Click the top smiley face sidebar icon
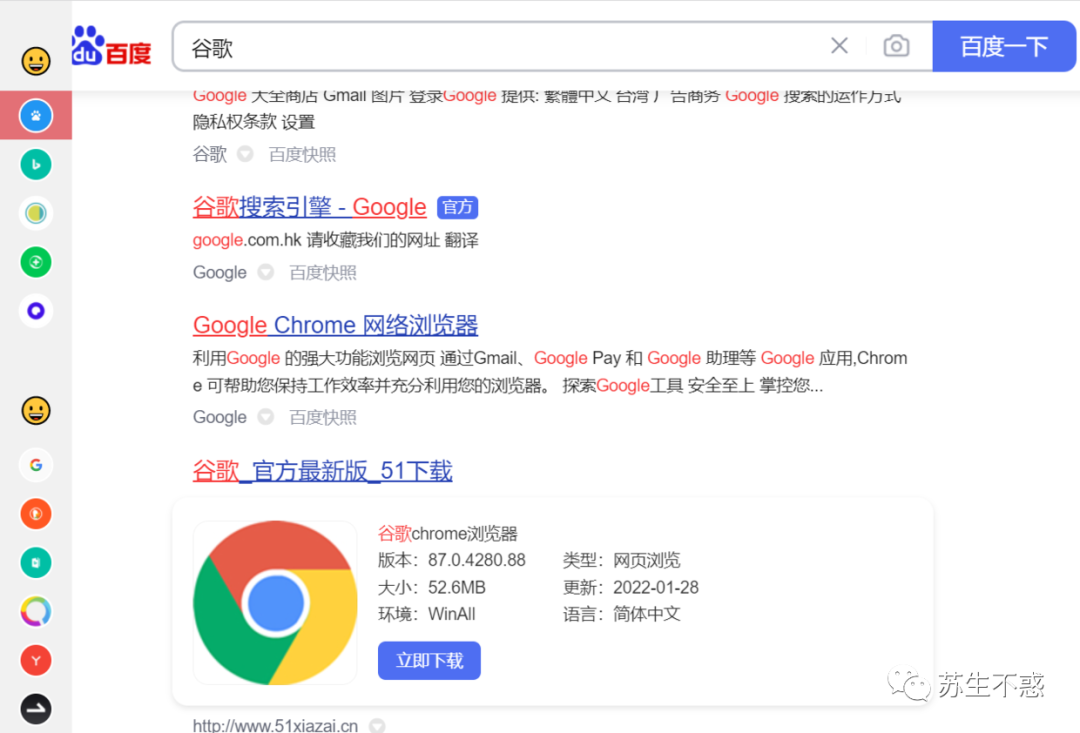 (36, 61)
